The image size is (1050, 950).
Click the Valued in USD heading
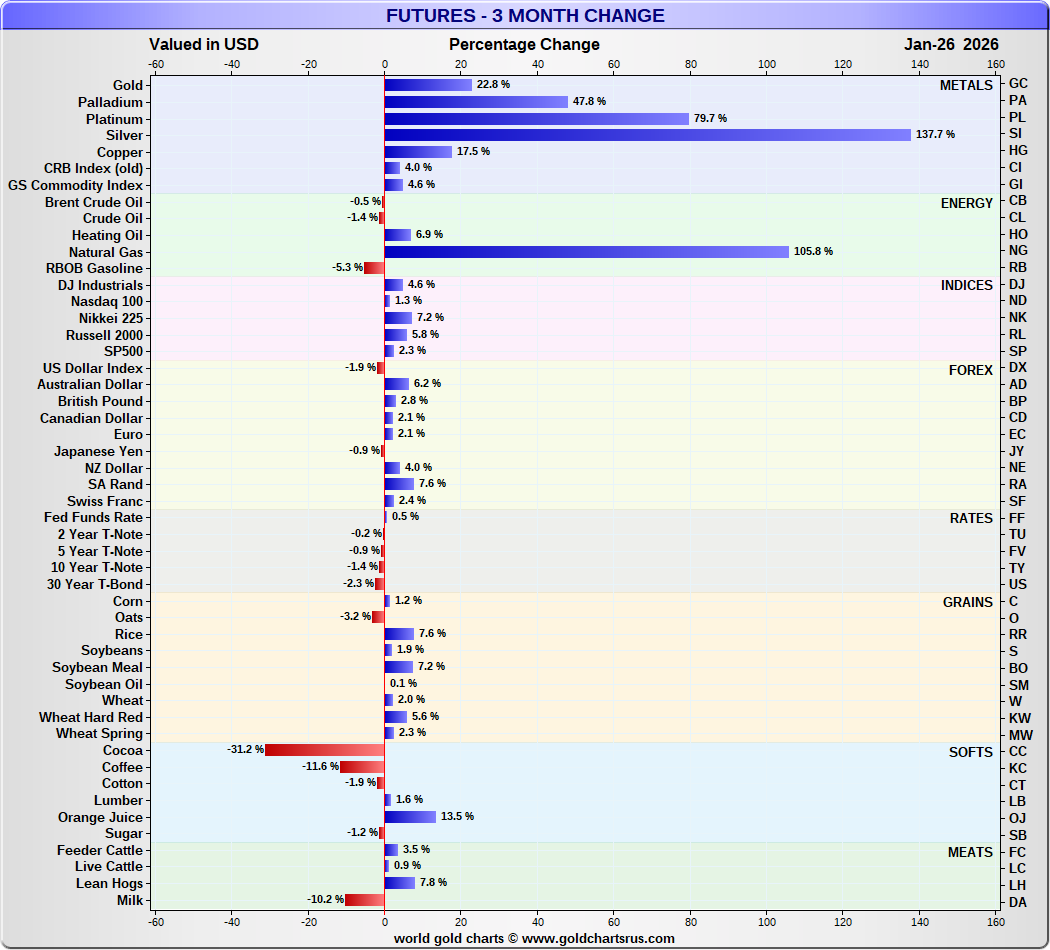204,44
